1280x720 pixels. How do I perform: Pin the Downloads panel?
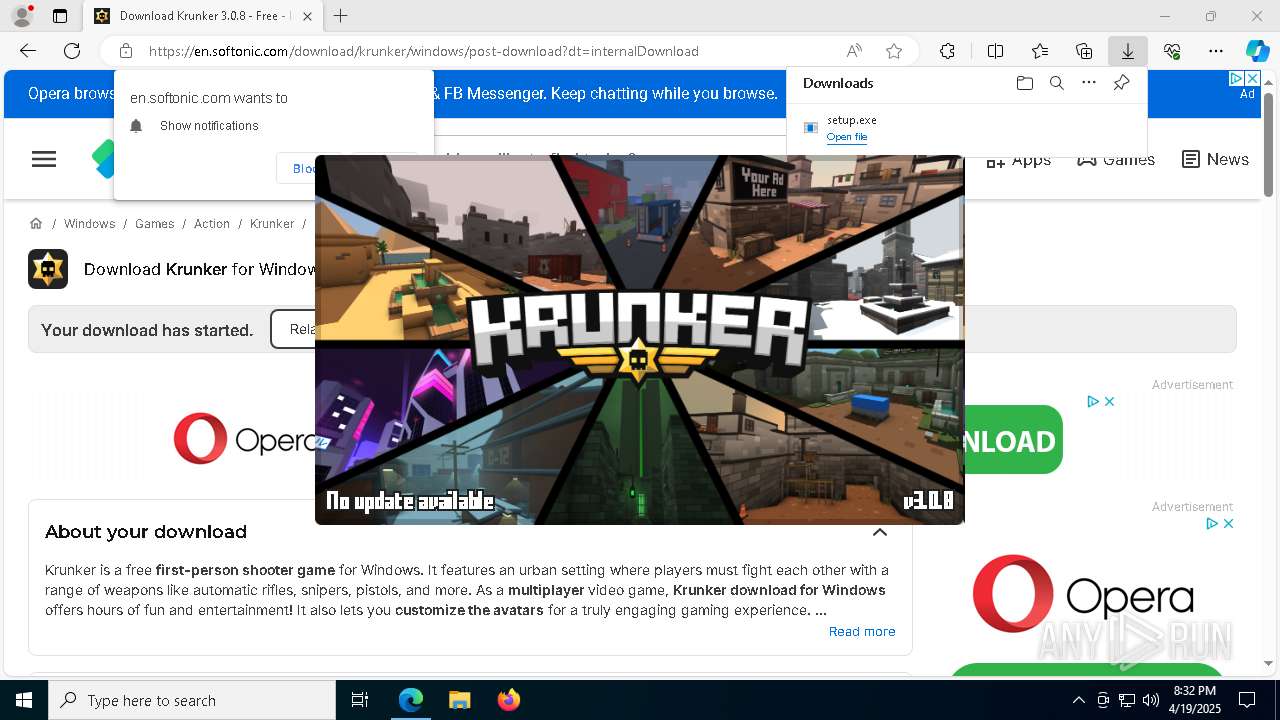click(x=1121, y=83)
